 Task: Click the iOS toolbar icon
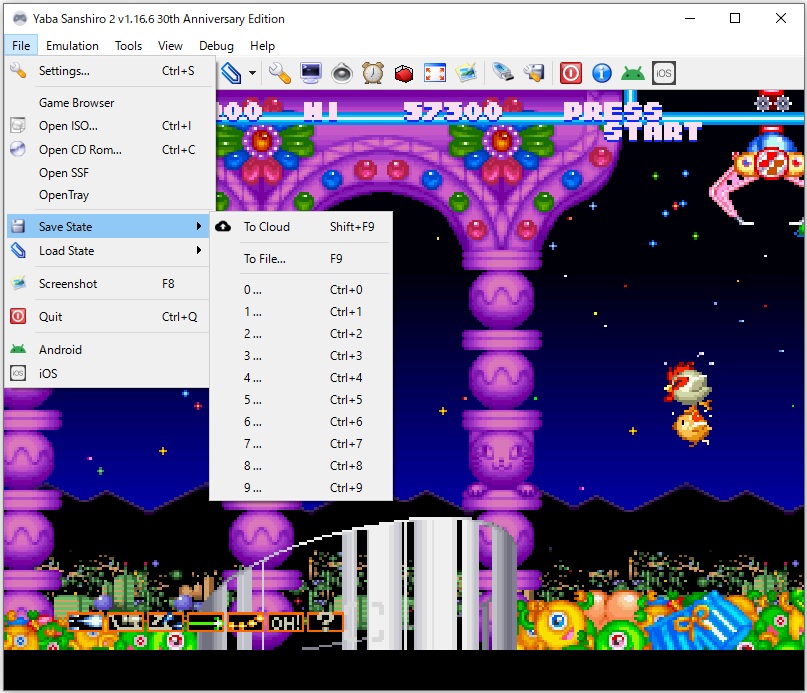coord(664,73)
